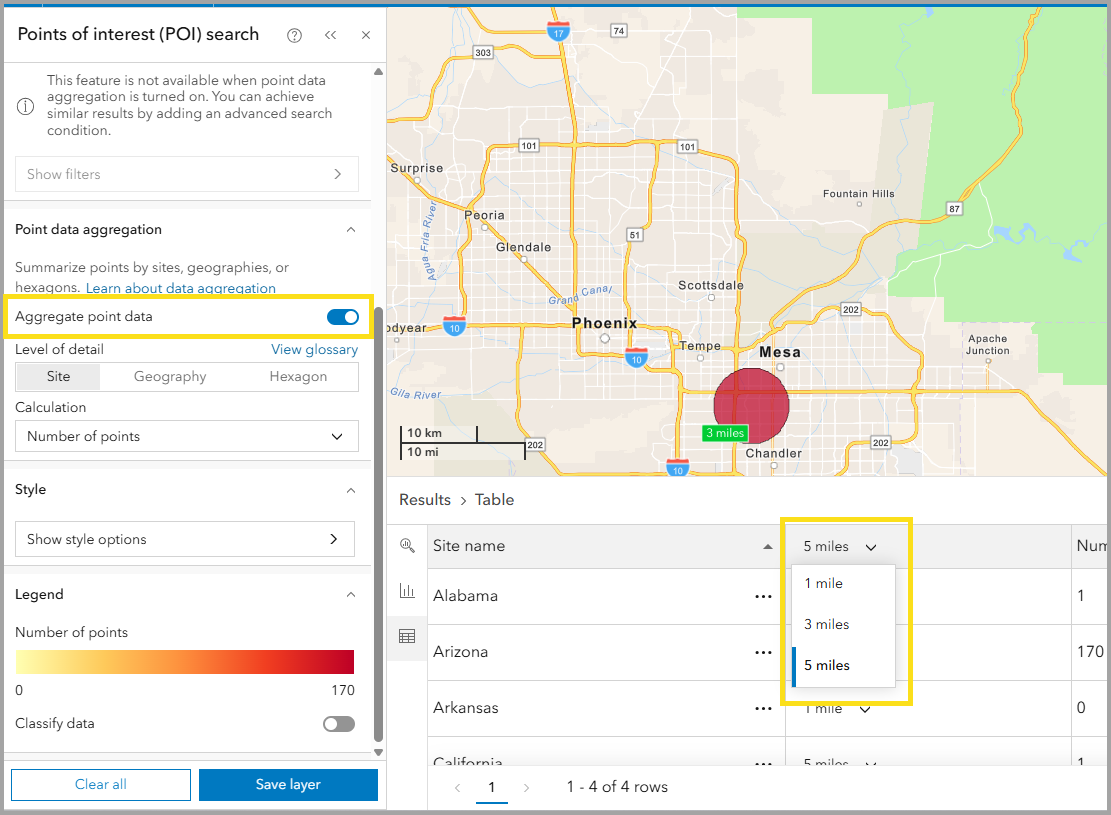Click the help question mark icon
This screenshot has width=1111, height=815.
[294, 35]
